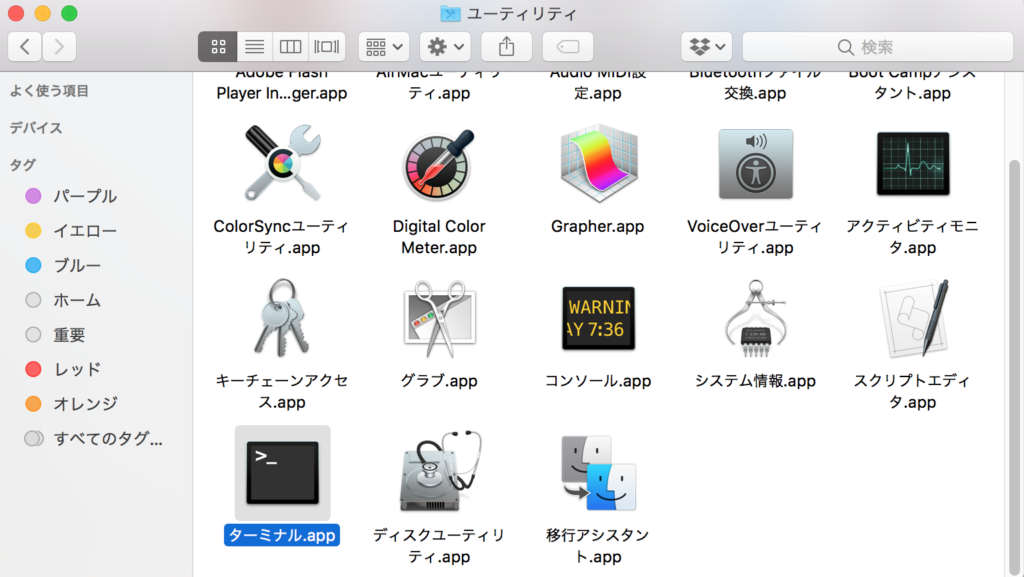Open すべてのタグ in the sidebar
1024x577 pixels.
[108, 438]
